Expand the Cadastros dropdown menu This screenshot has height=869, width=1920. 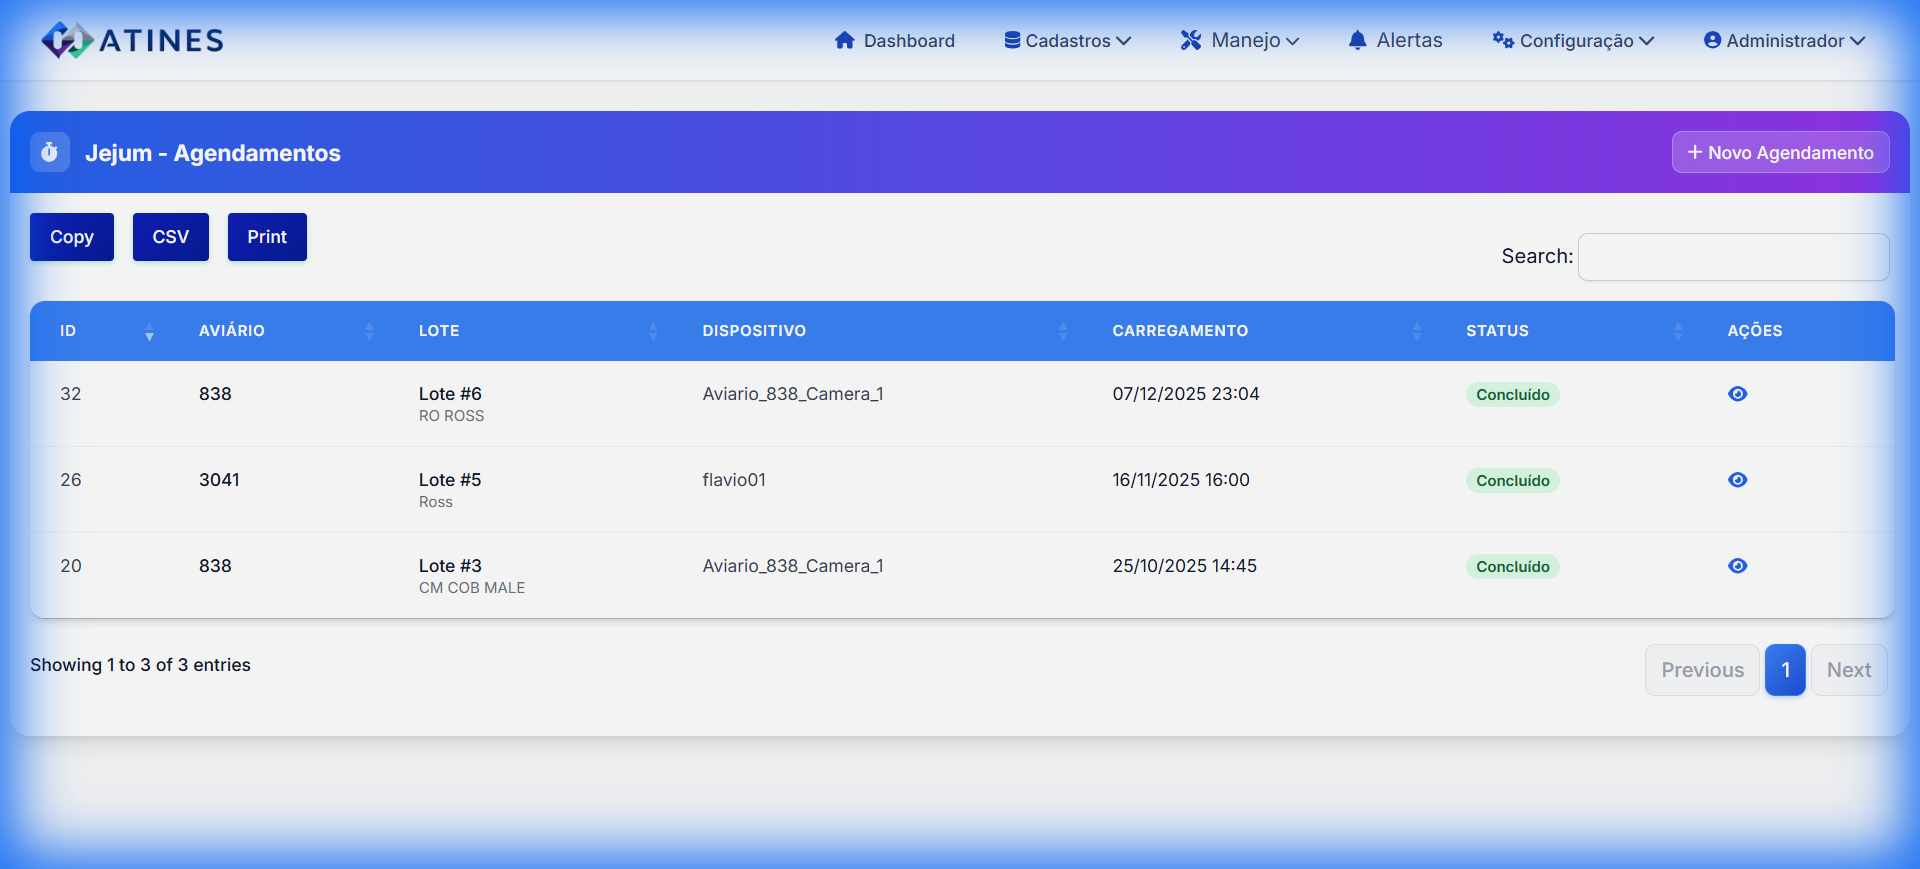pos(1067,41)
